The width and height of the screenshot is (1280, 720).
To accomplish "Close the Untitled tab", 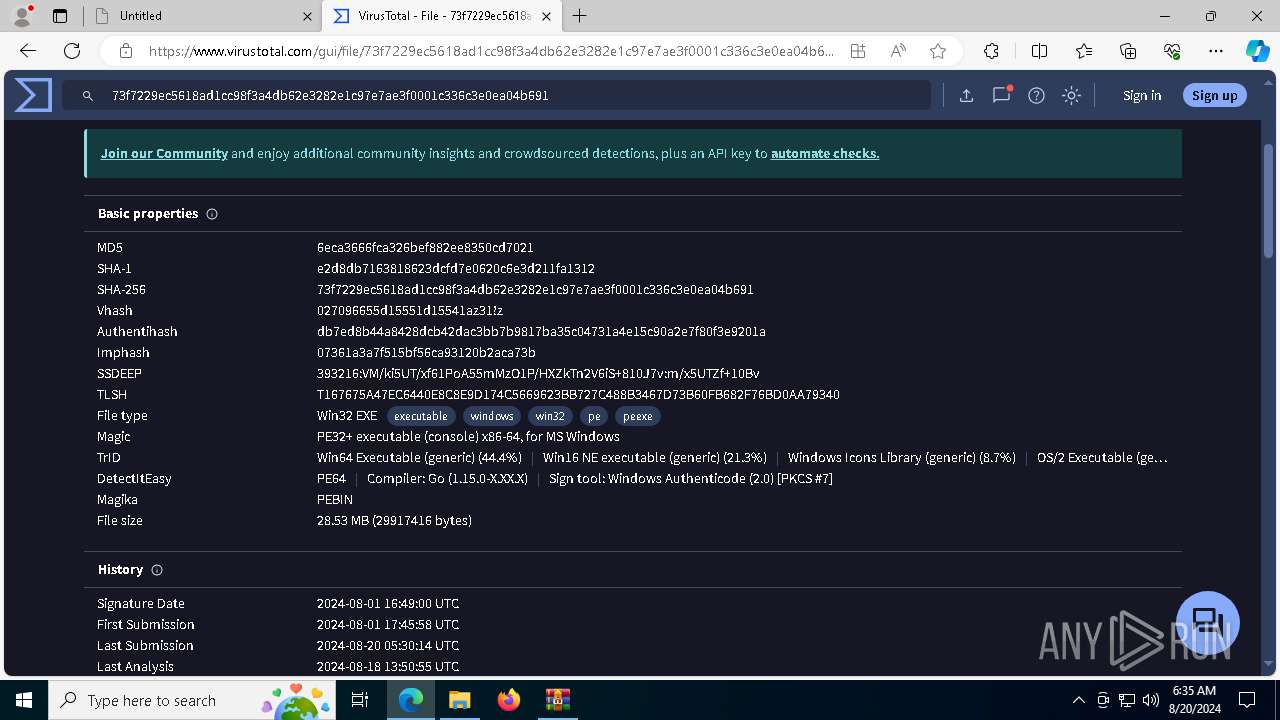I will (307, 16).
